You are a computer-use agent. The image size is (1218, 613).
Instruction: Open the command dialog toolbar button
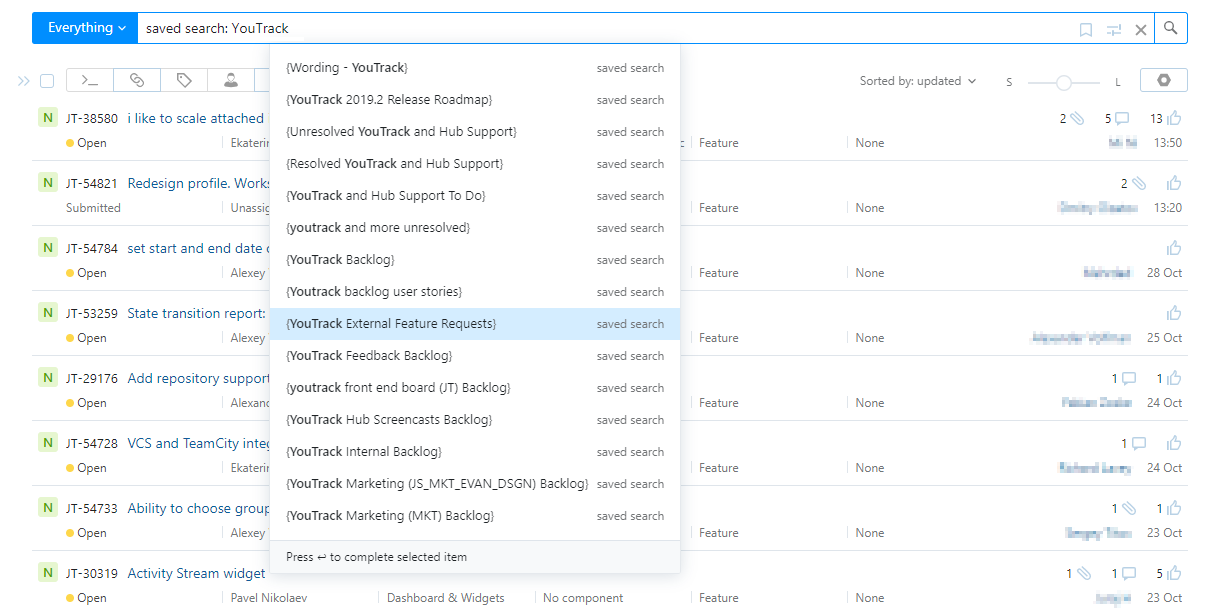90,81
